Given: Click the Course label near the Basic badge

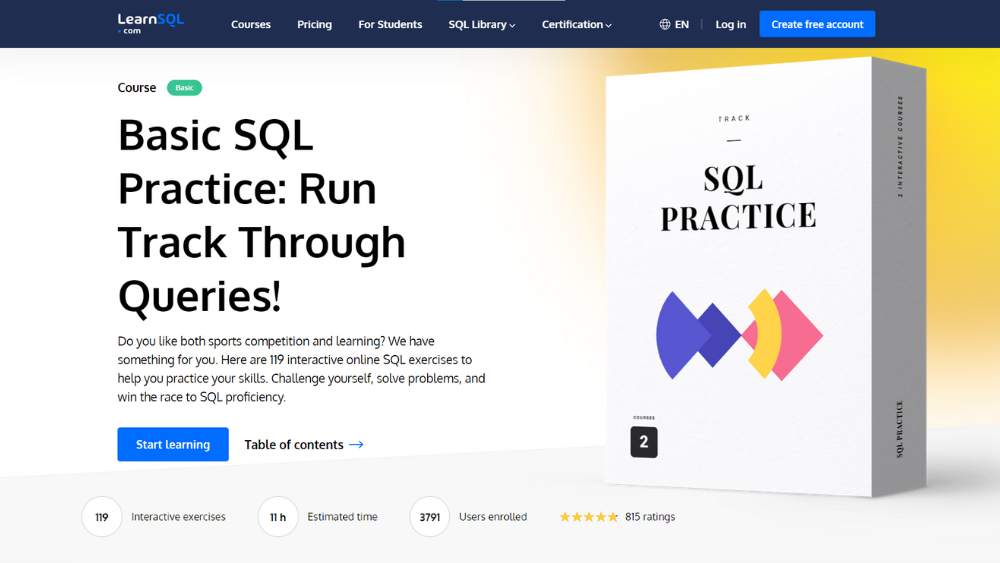Looking at the screenshot, I should point(136,87).
